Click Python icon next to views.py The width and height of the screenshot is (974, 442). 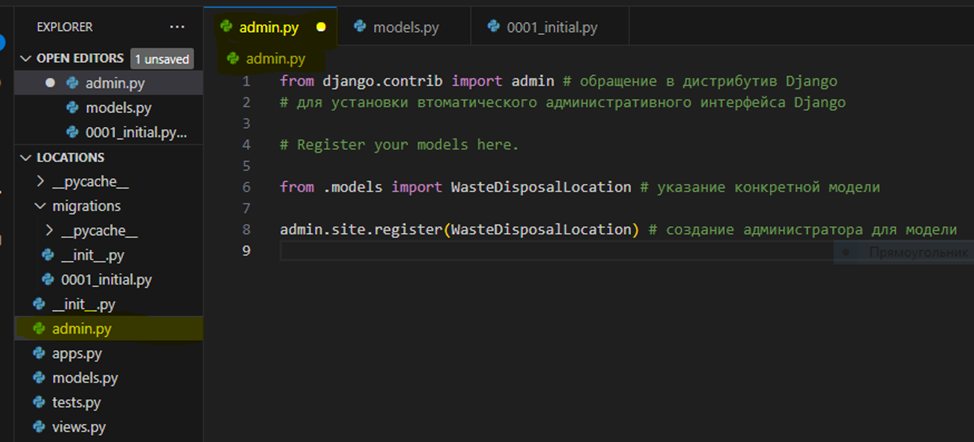coord(39,427)
